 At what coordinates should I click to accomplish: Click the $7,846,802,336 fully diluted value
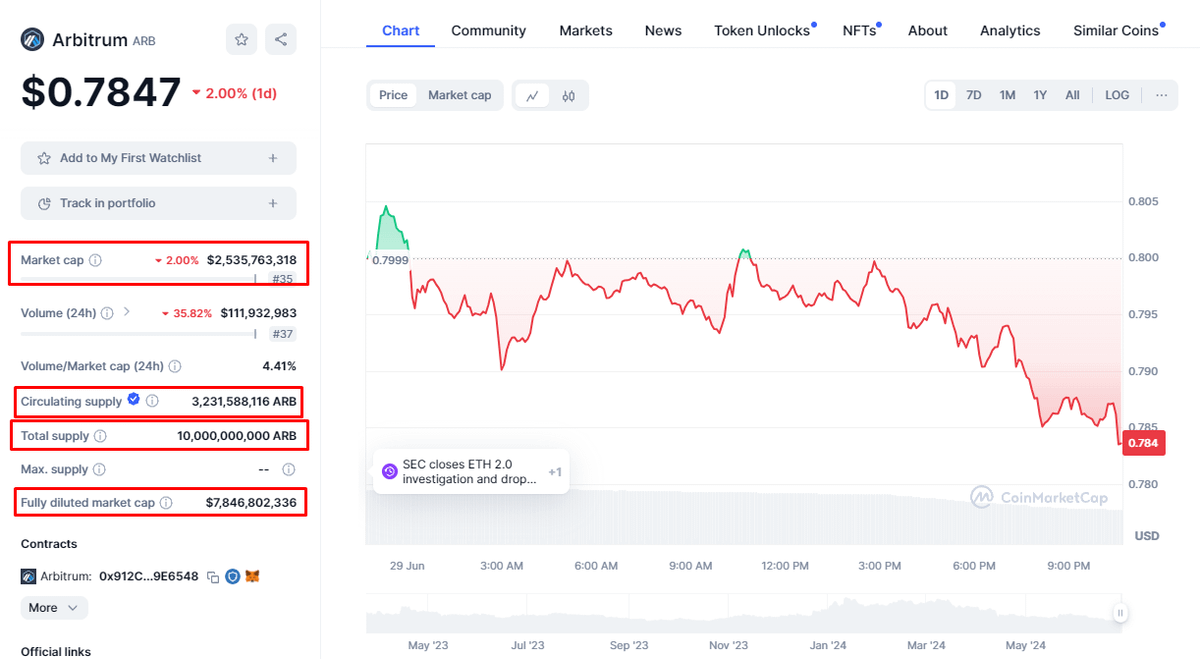251,502
